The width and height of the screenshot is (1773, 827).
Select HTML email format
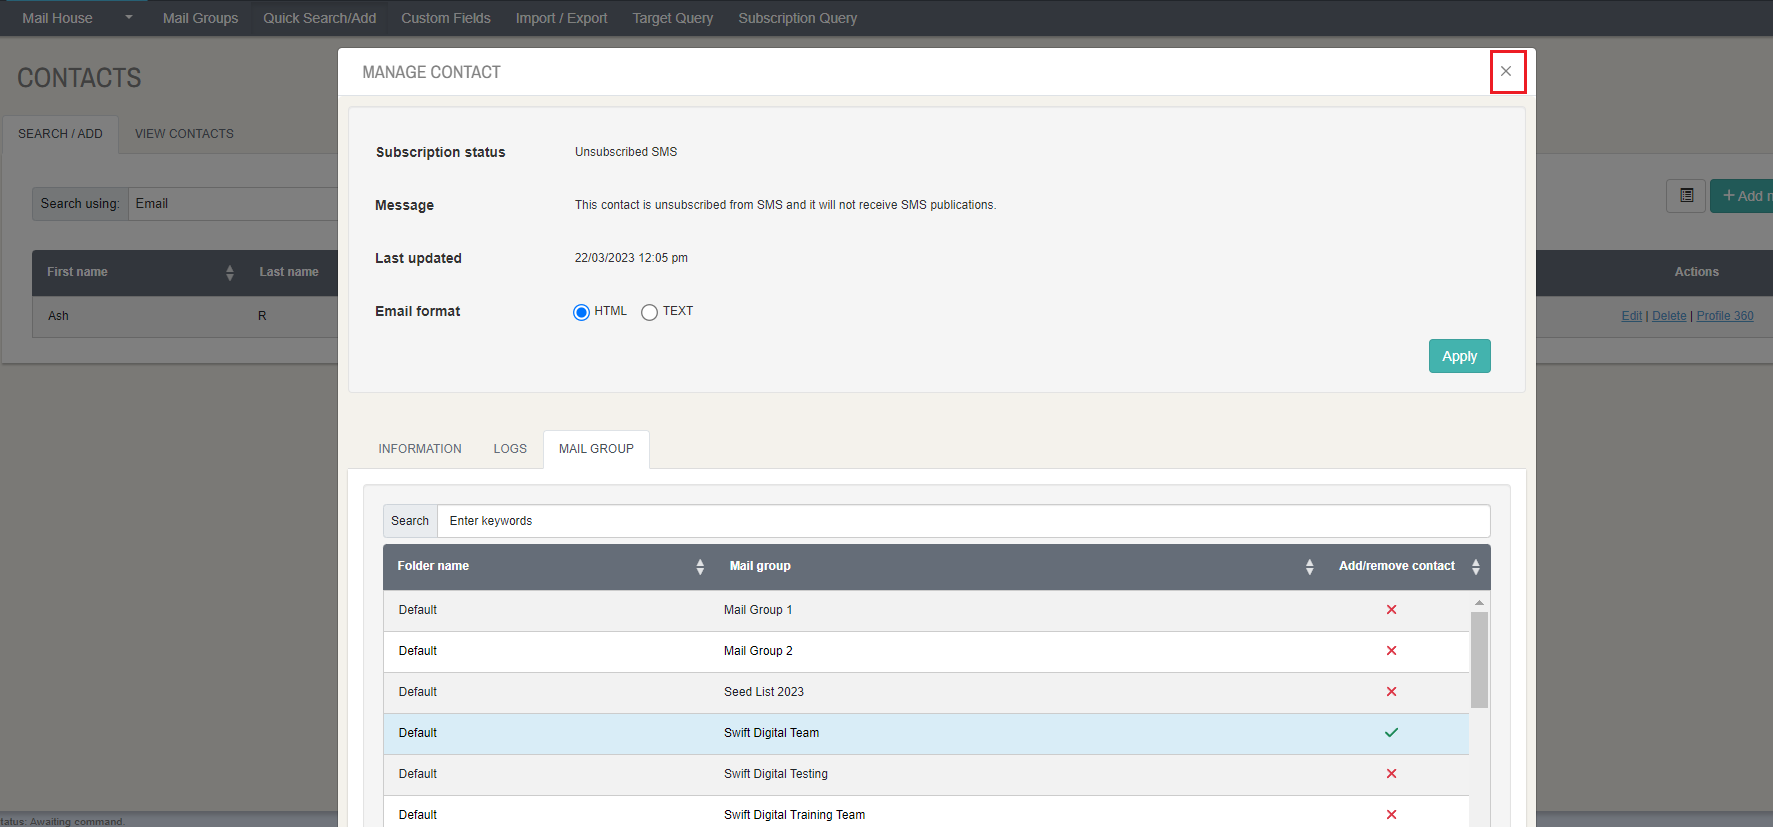pyautogui.click(x=581, y=312)
